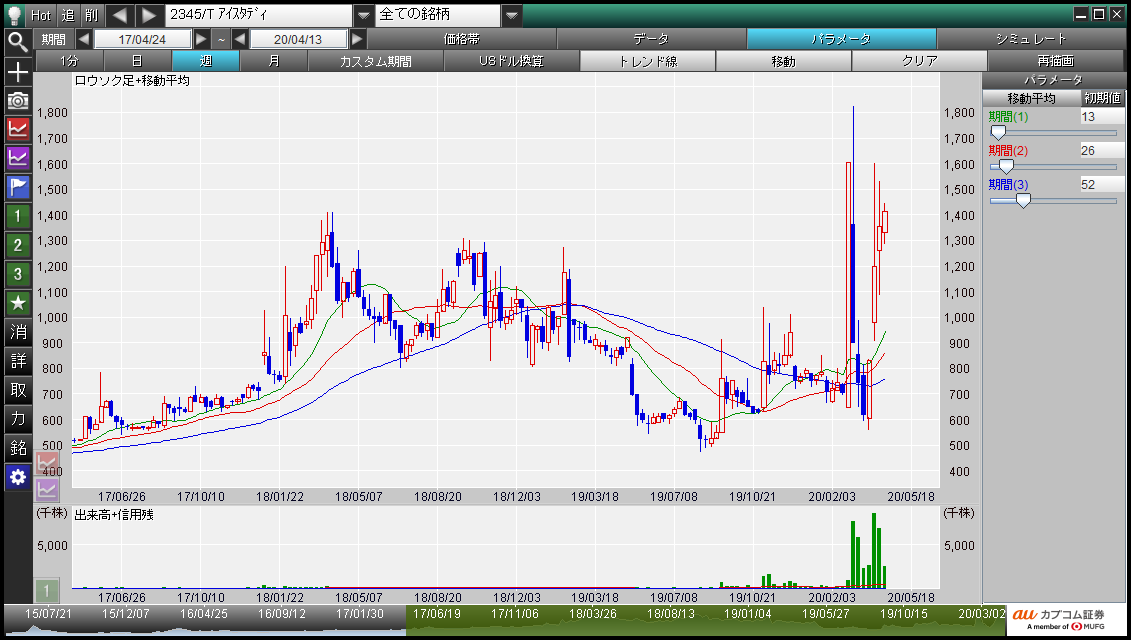This screenshot has width=1131, height=640.
Task: Switch to the データ tab
Action: (x=651, y=39)
